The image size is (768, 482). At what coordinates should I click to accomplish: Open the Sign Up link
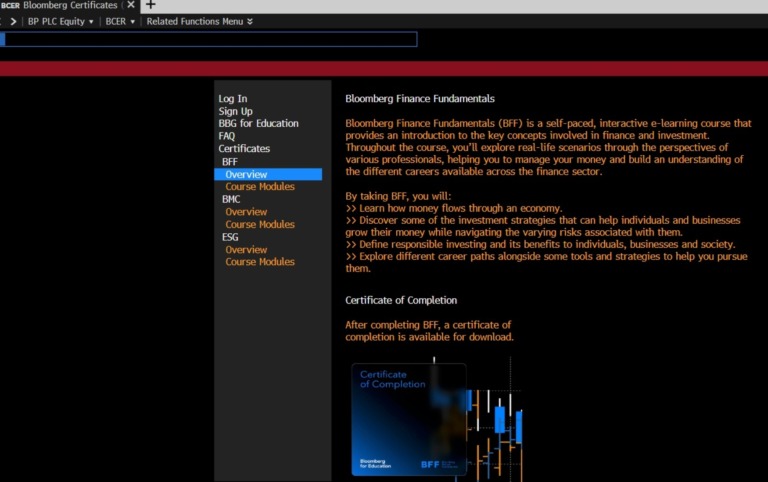click(x=235, y=111)
